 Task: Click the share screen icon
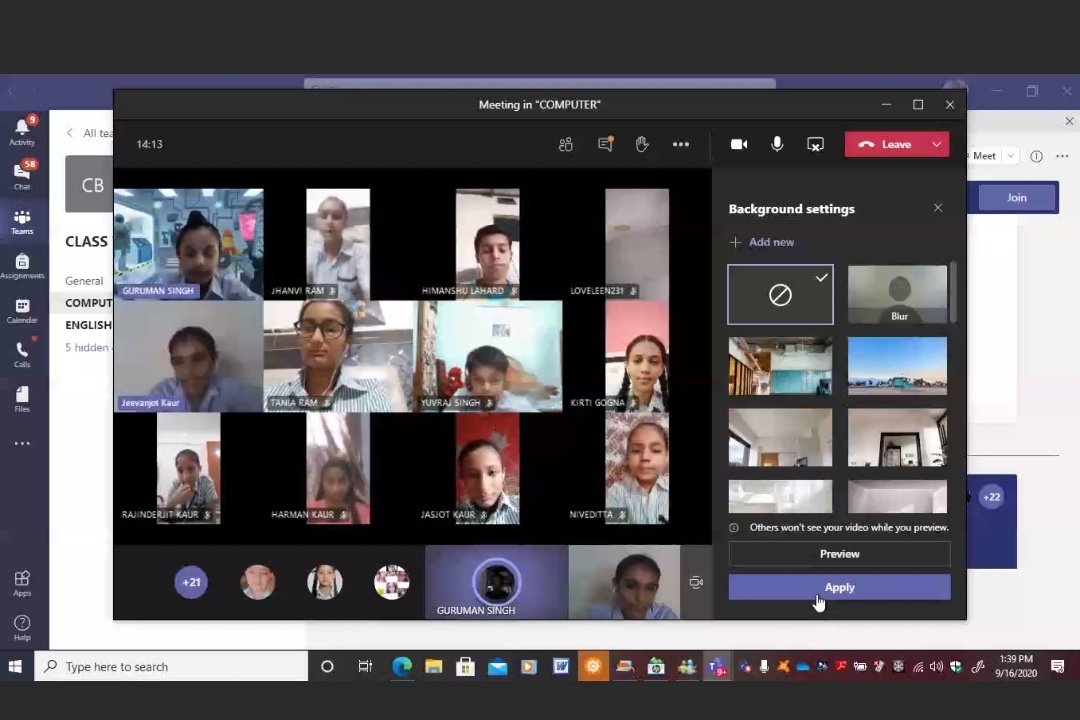click(815, 144)
